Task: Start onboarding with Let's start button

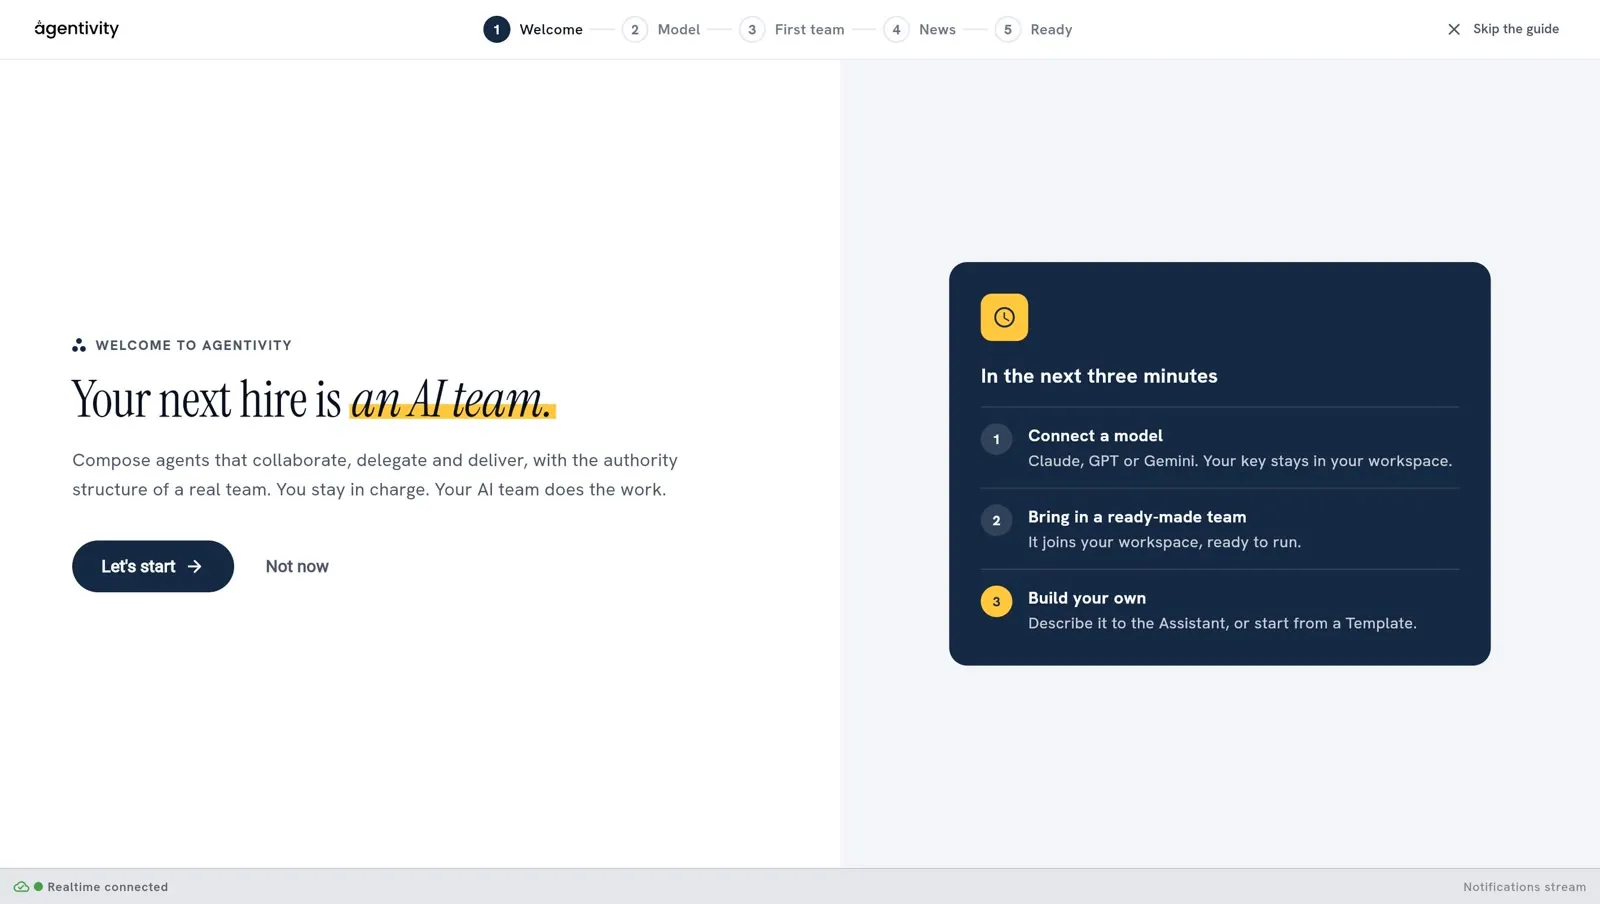Action: [x=153, y=566]
